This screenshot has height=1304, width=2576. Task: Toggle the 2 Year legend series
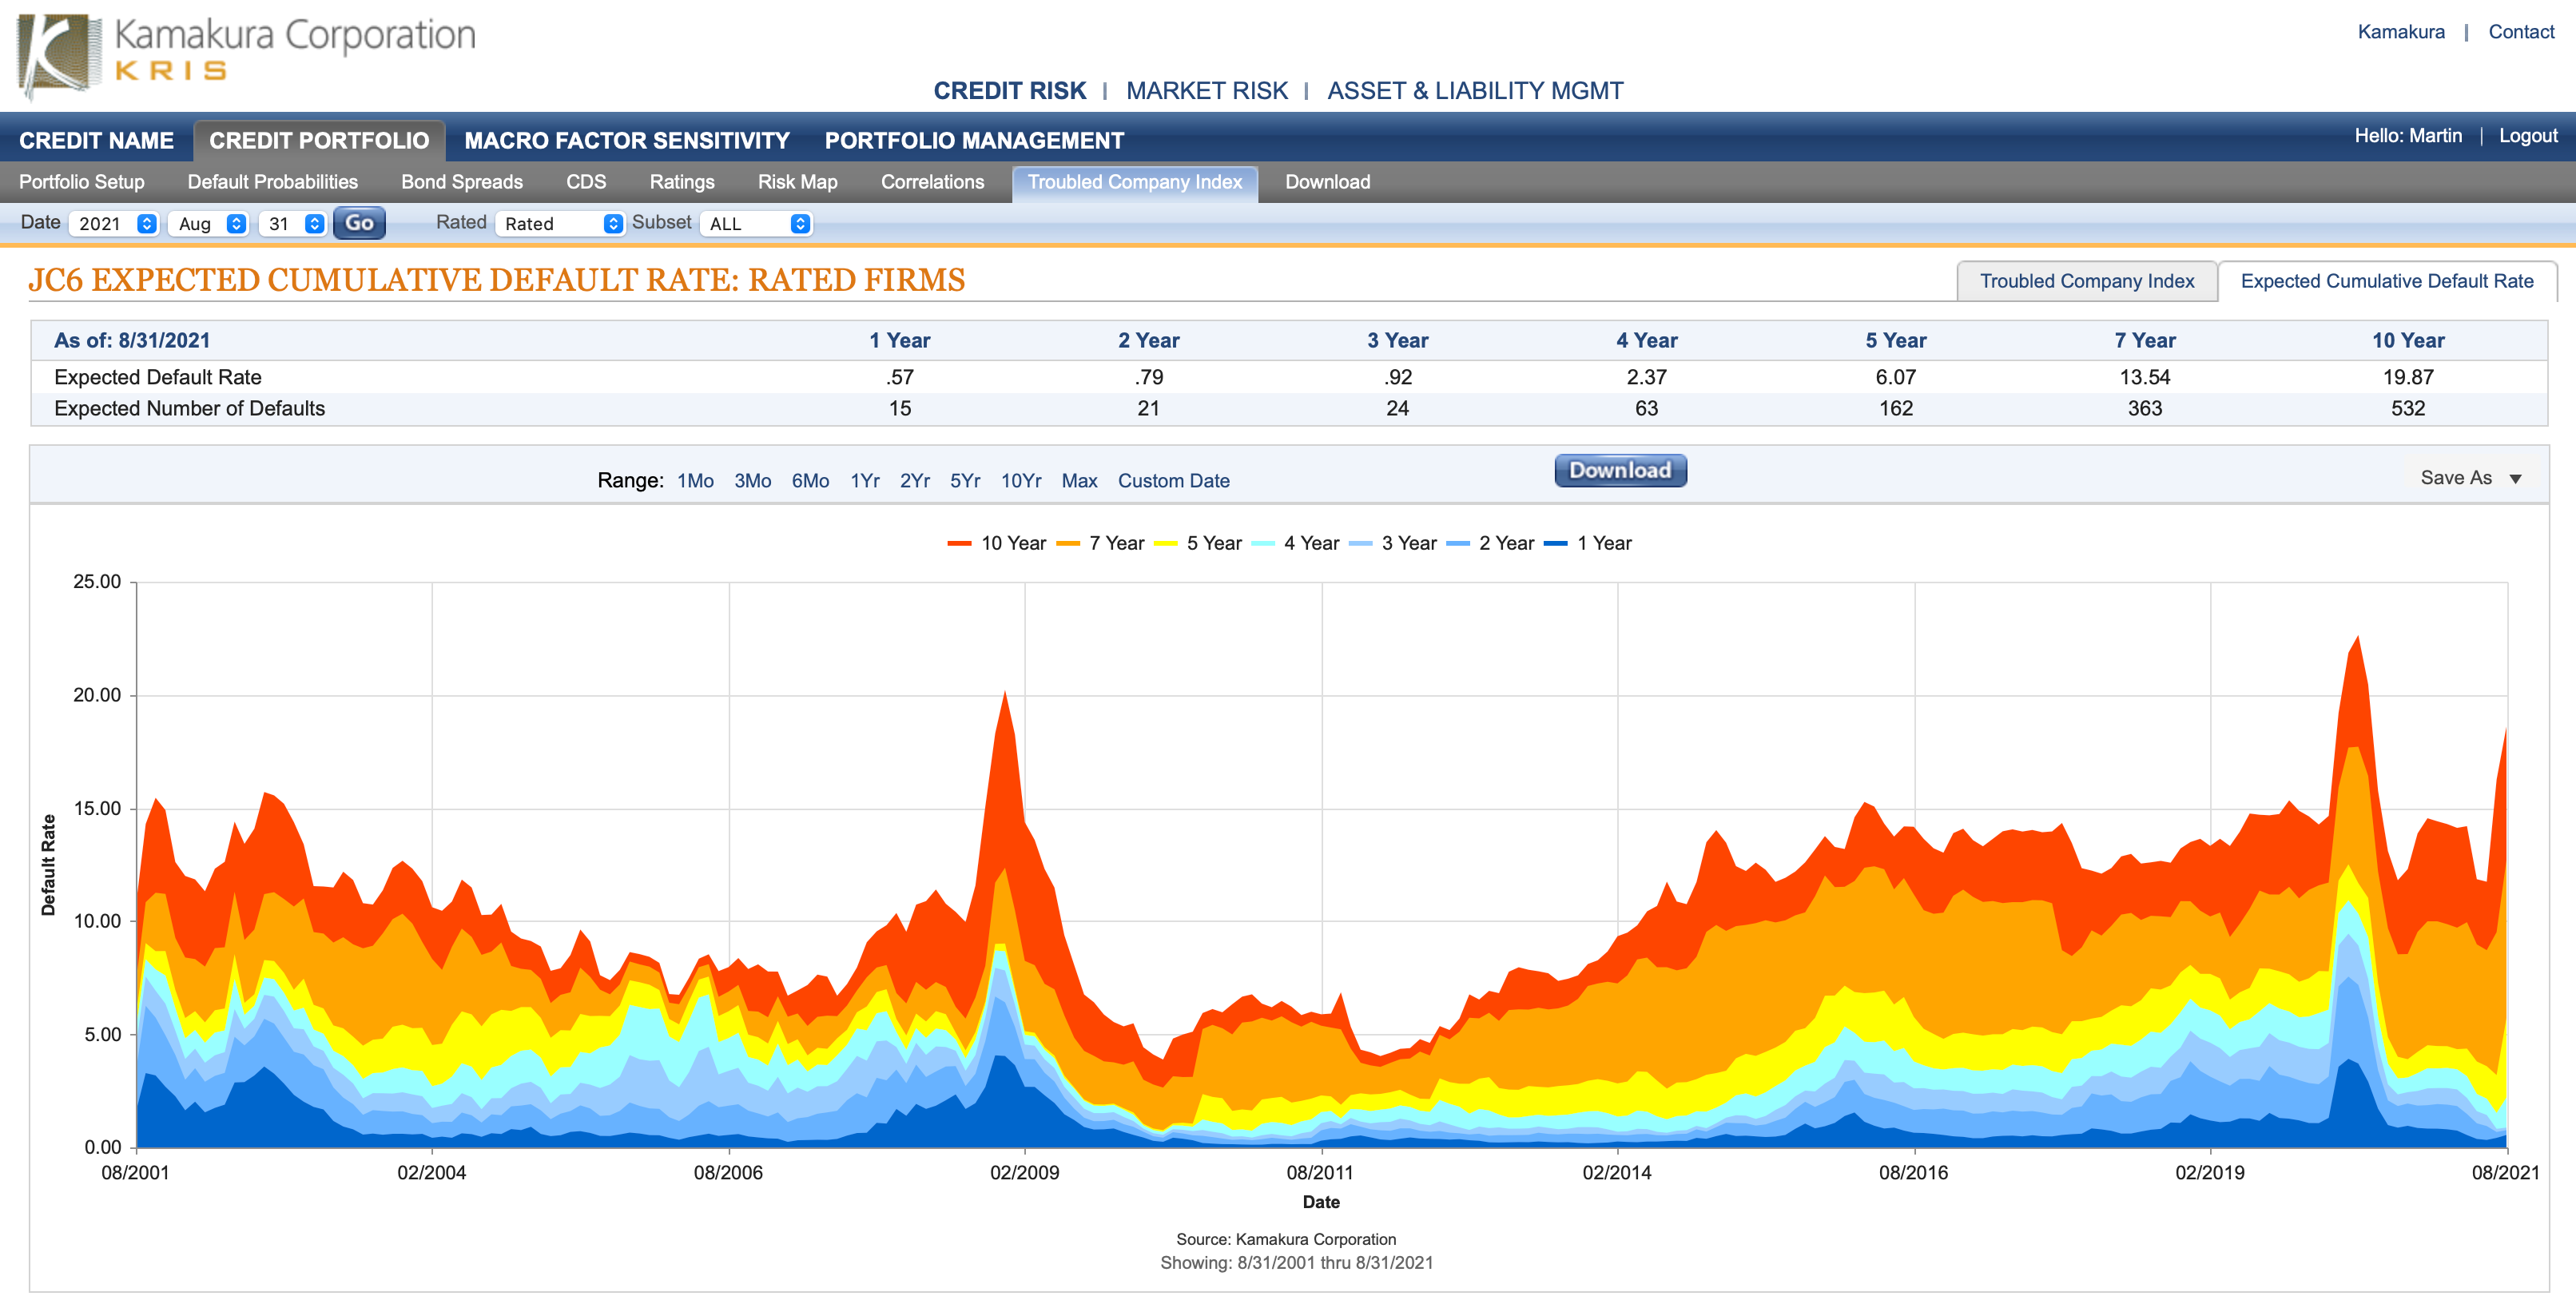[x=1490, y=543]
